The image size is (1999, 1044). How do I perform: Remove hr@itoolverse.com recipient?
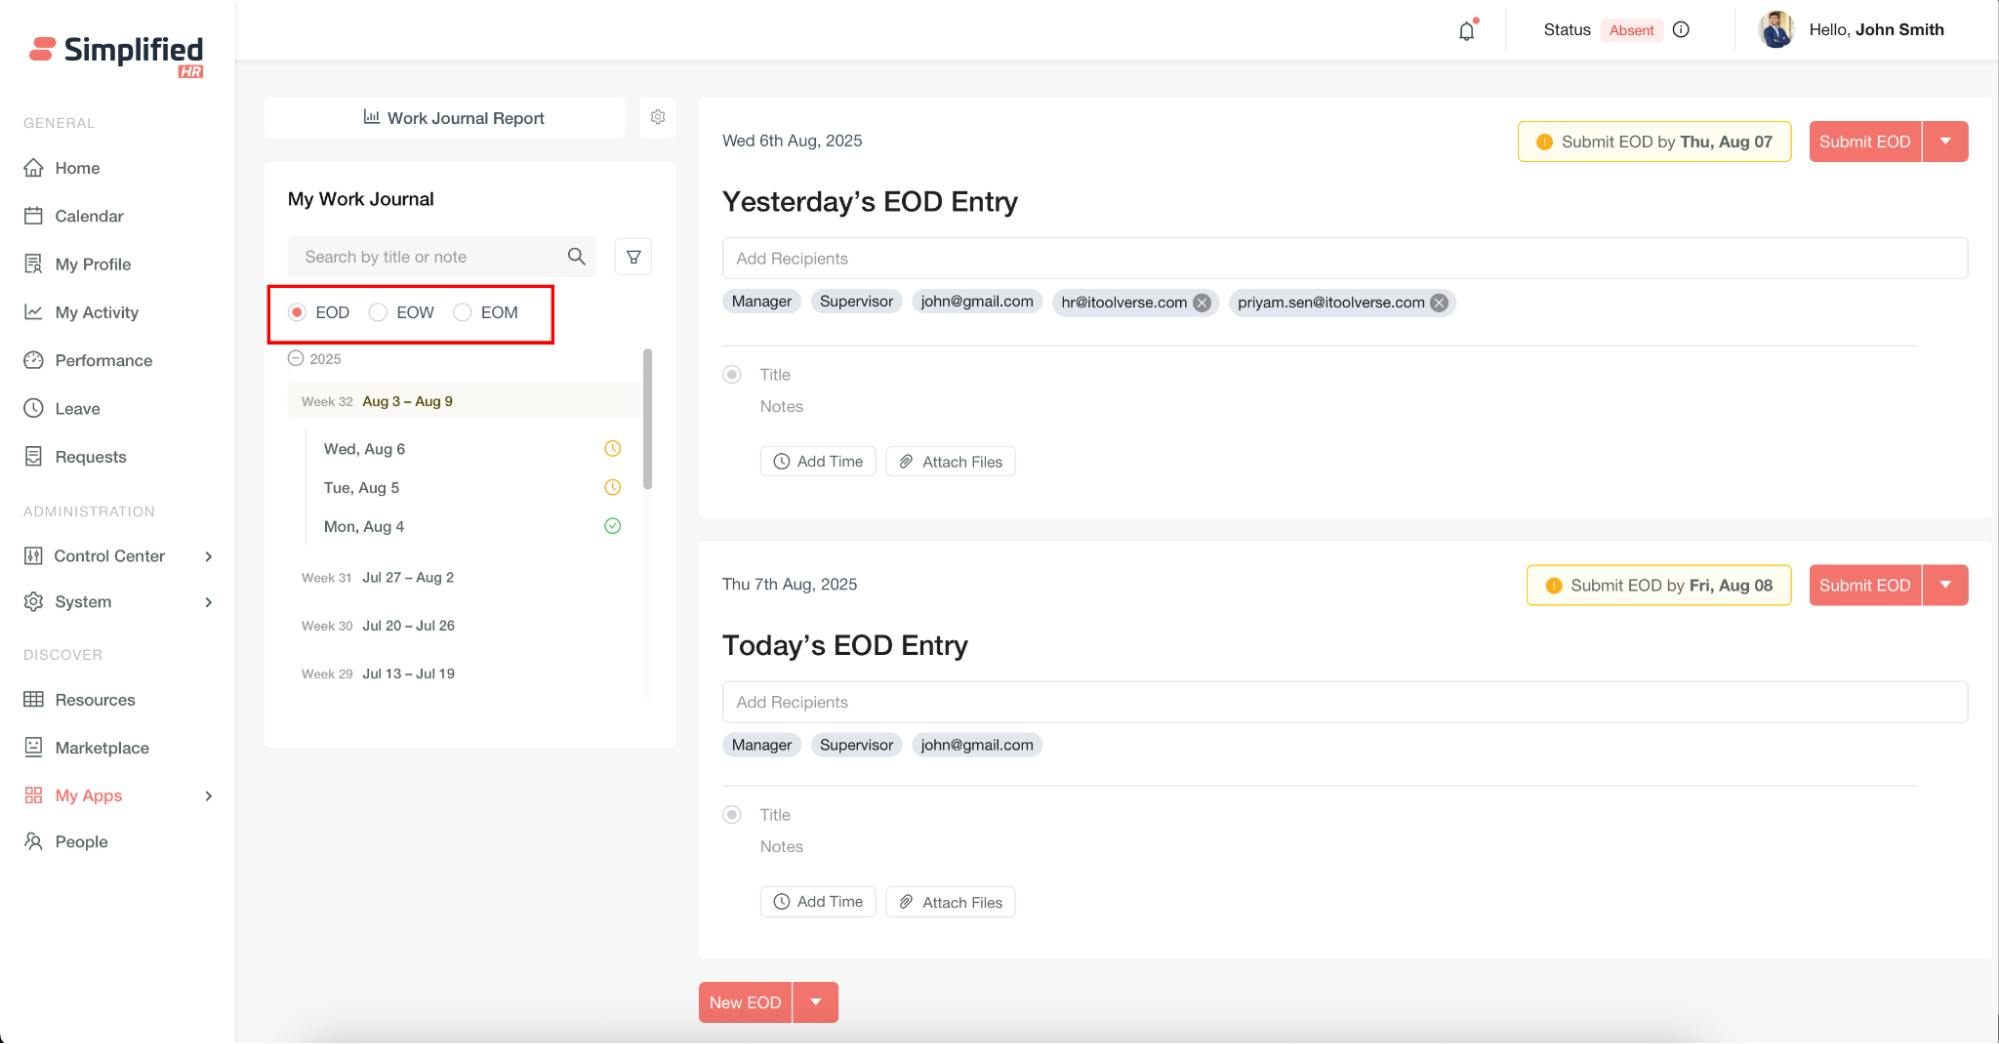[x=1202, y=303]
